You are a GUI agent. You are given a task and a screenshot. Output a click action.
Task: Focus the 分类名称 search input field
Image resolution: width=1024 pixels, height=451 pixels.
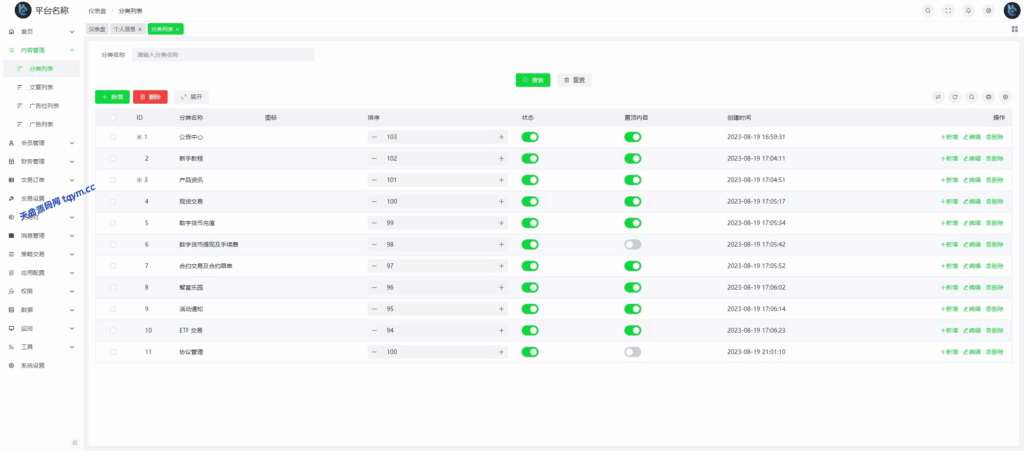pyautogui.click(x=223, y=55)
